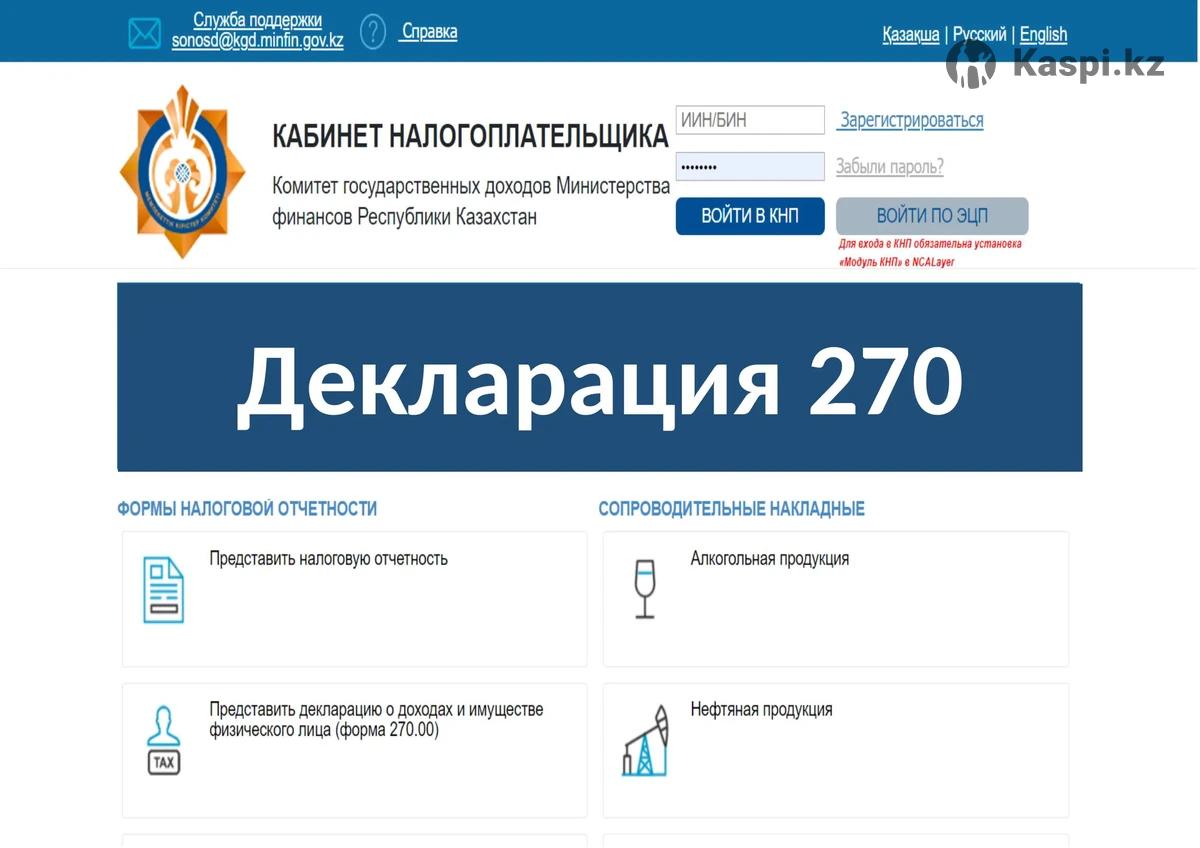
Task: Click the Kaspi.kz logo
Action: click(1055, 65)
